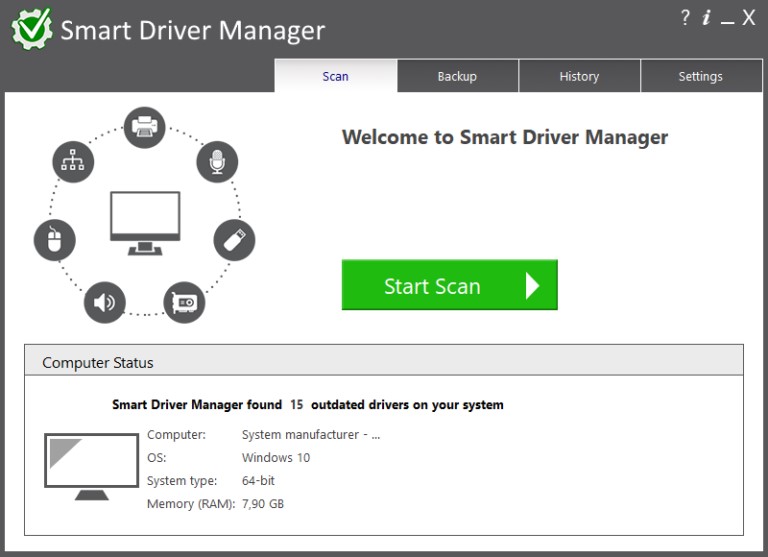Click the network device icon
This screenshot has height=557, width=768.
click(x=73, y=162)
